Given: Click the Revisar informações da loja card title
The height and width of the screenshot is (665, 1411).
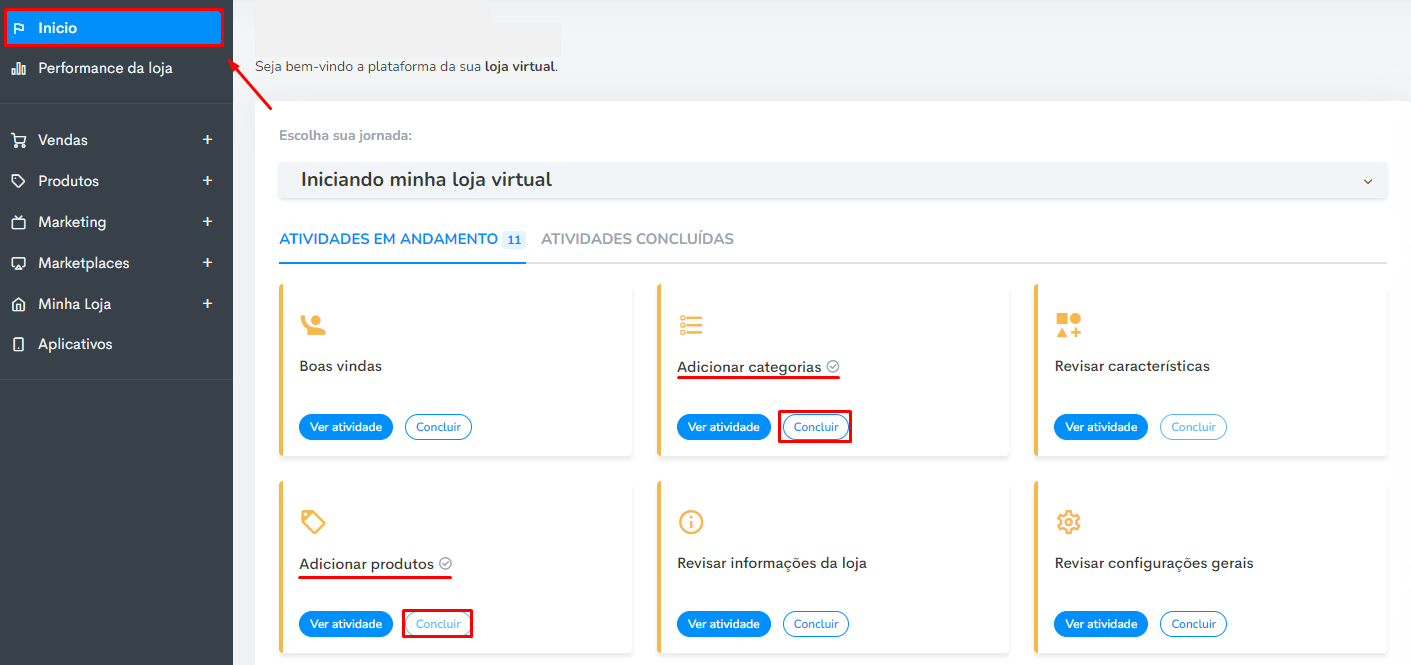Looking at the screenshot, I should click(772, 563).
